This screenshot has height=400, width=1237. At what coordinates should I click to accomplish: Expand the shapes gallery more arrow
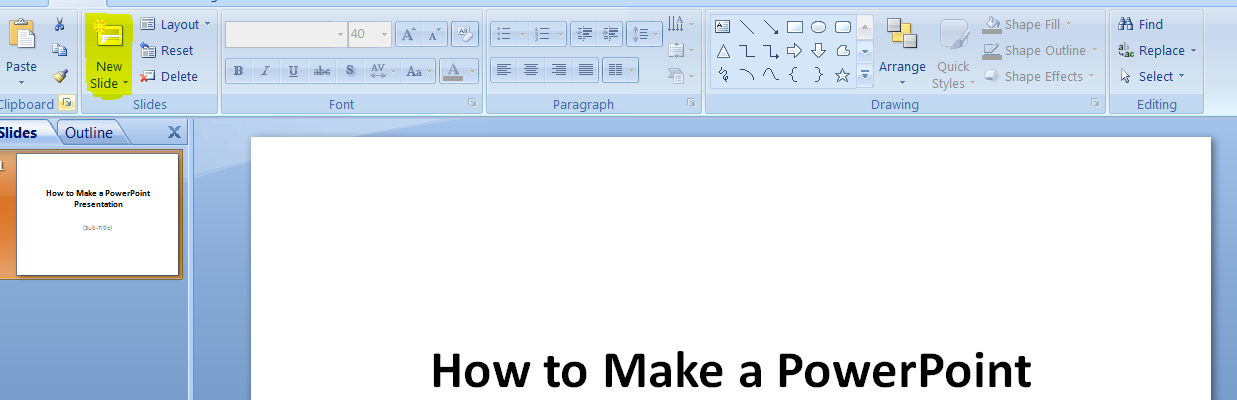865,74
